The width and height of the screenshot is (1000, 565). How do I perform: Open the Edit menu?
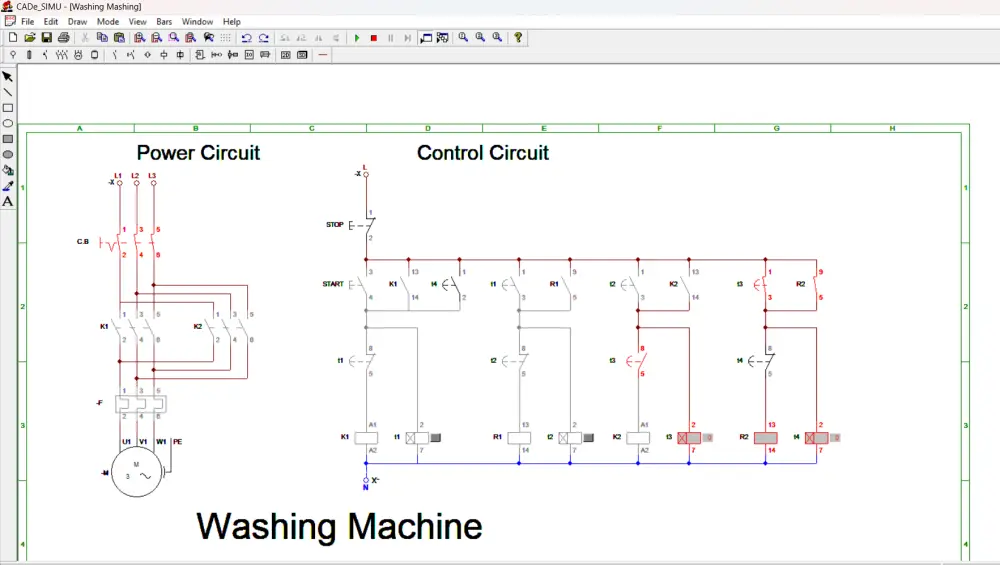tap(51, 21)
